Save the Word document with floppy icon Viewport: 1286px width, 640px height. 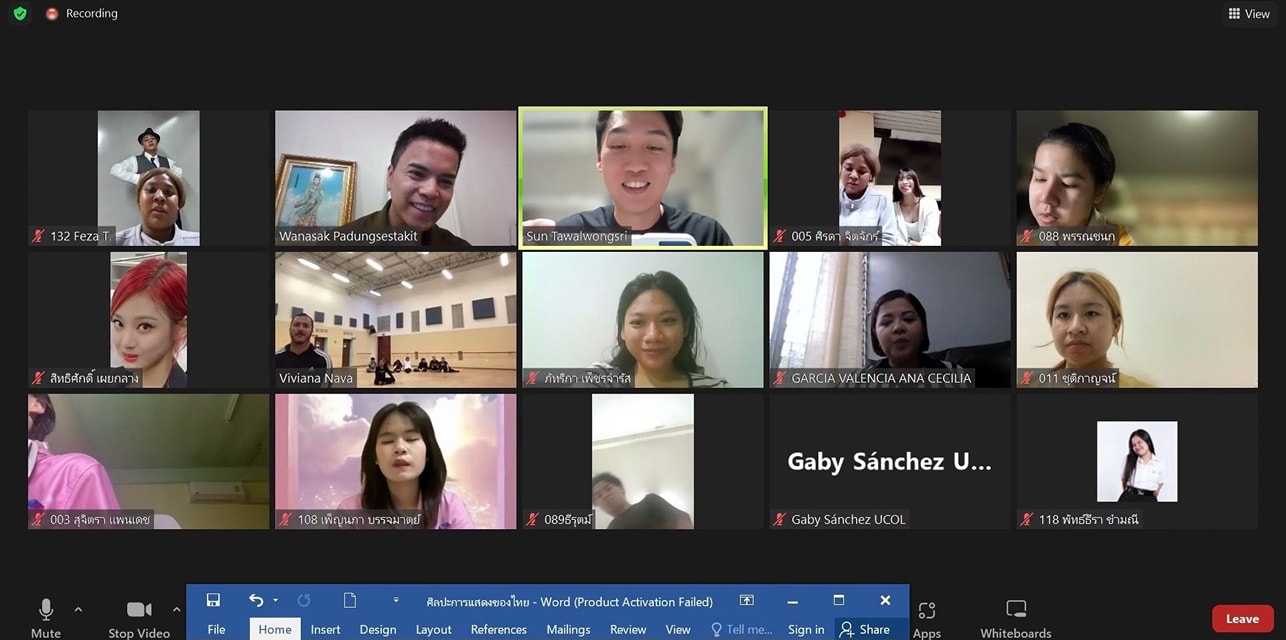(x=213, y=600)
